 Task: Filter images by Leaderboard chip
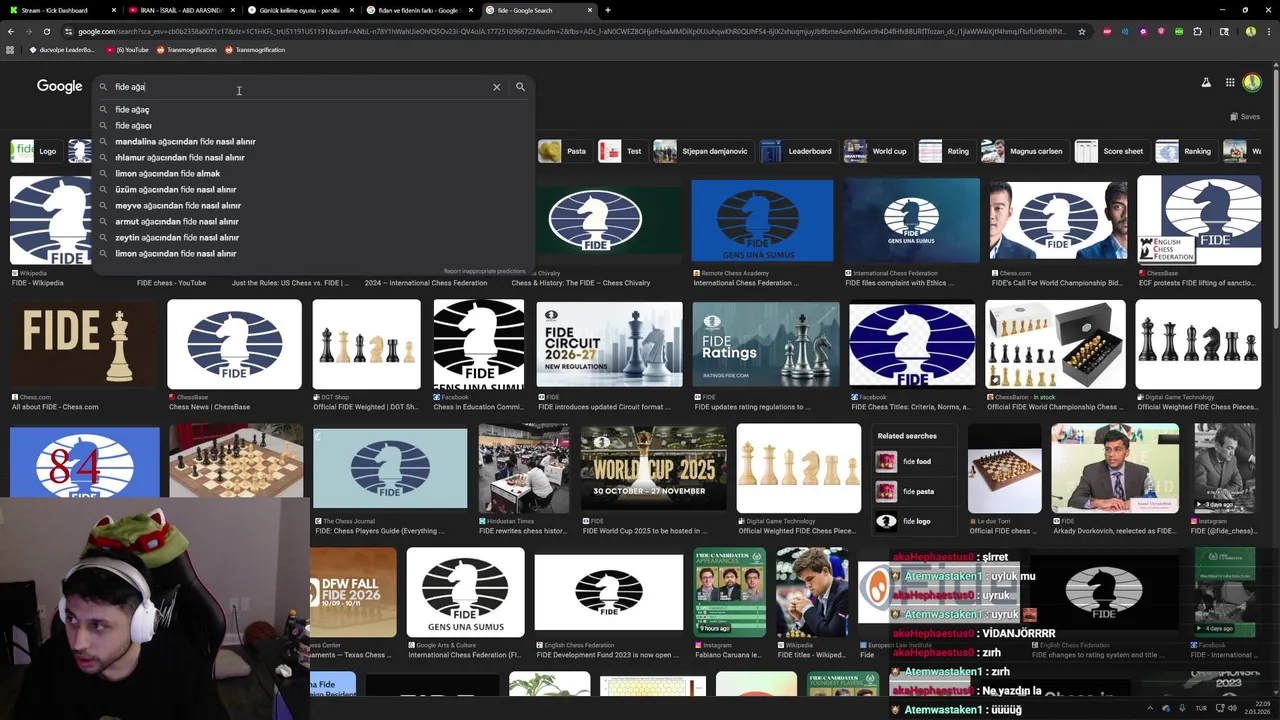(x=797, y=151)
